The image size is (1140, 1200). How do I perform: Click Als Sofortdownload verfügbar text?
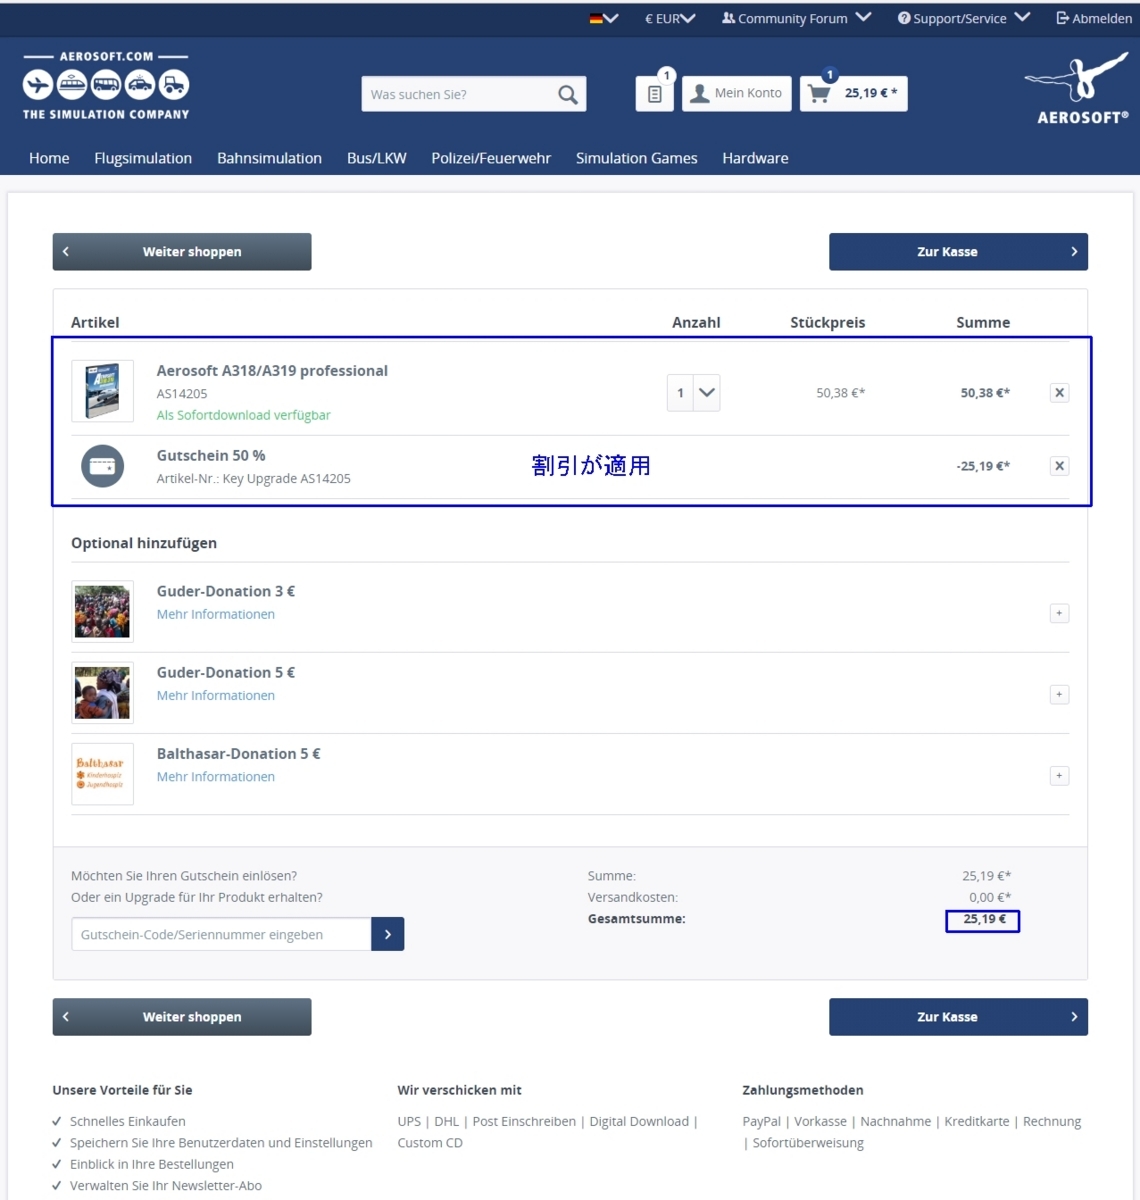coord(243,415)
